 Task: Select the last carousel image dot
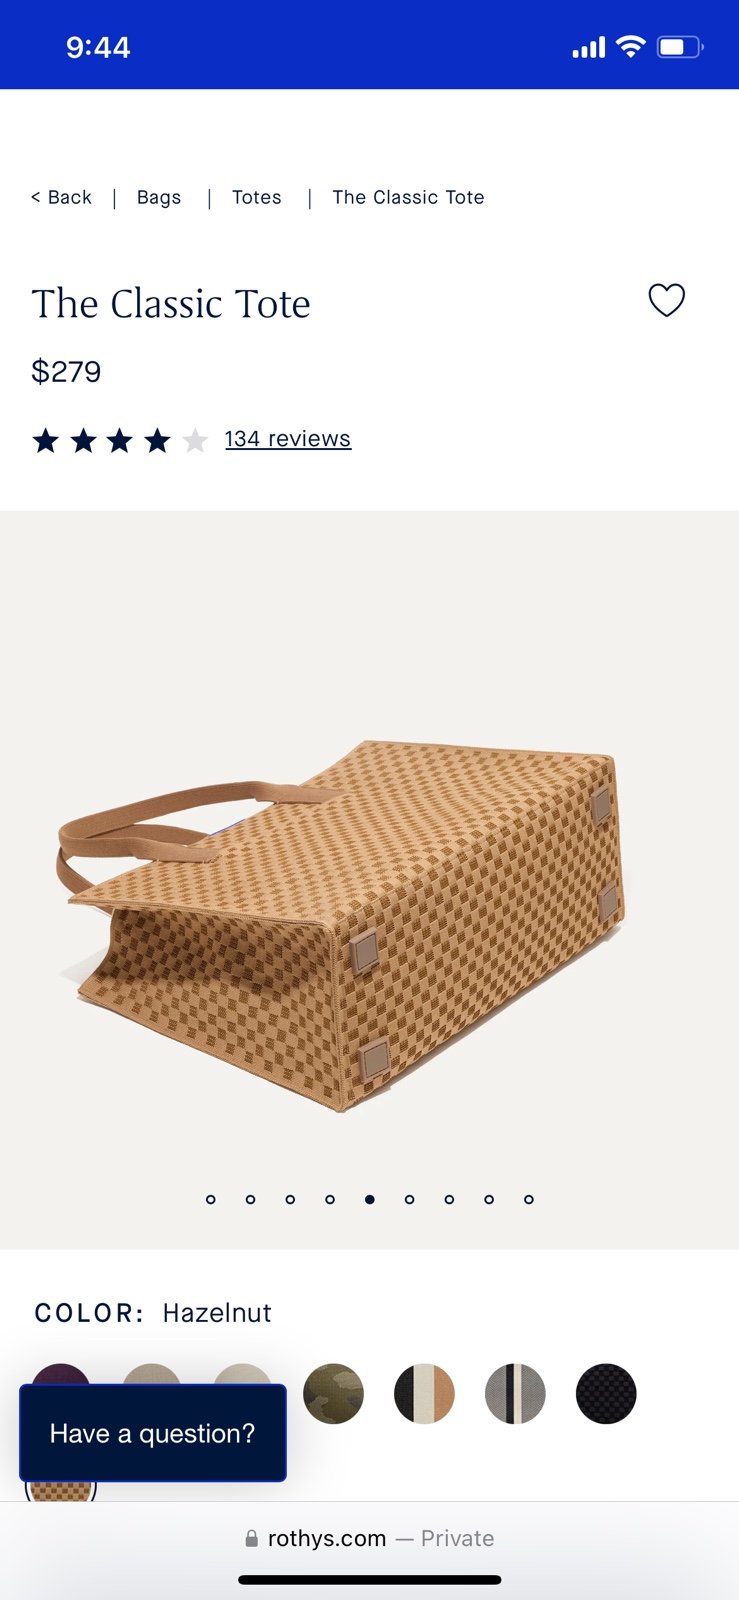(529, 1199)
